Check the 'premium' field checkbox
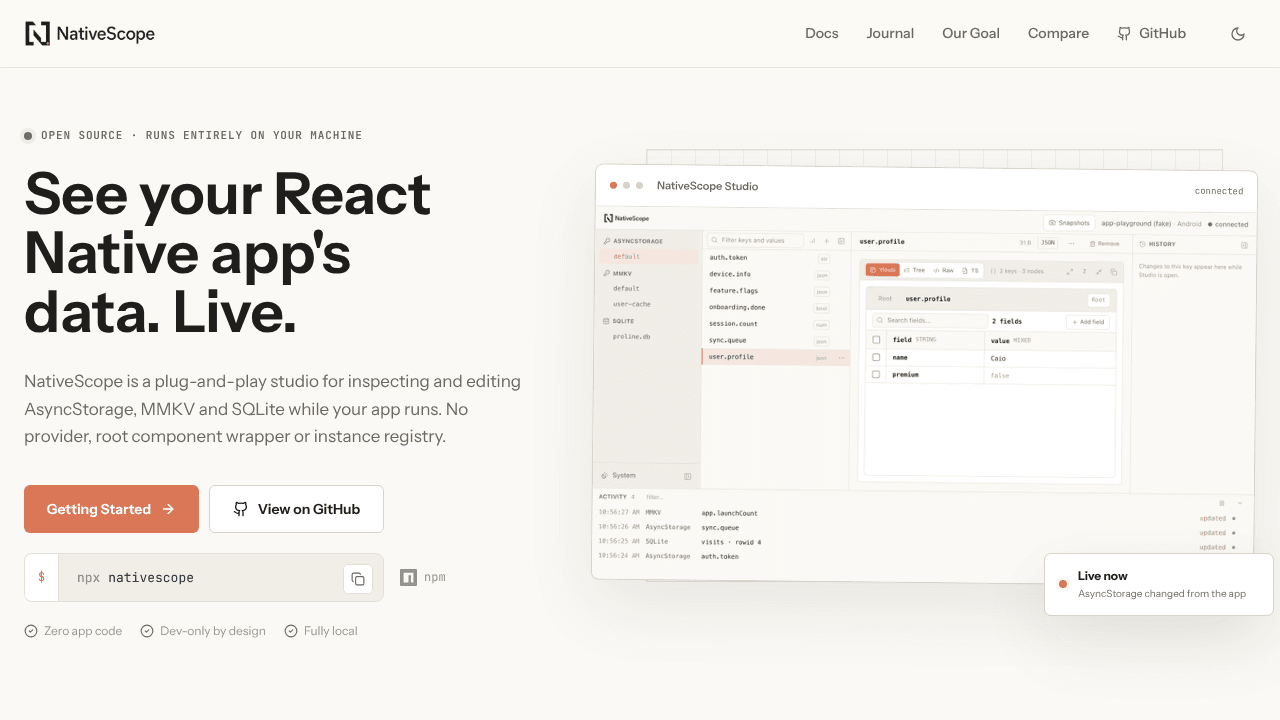This screenshot has width=1280, height=720. 876,374
